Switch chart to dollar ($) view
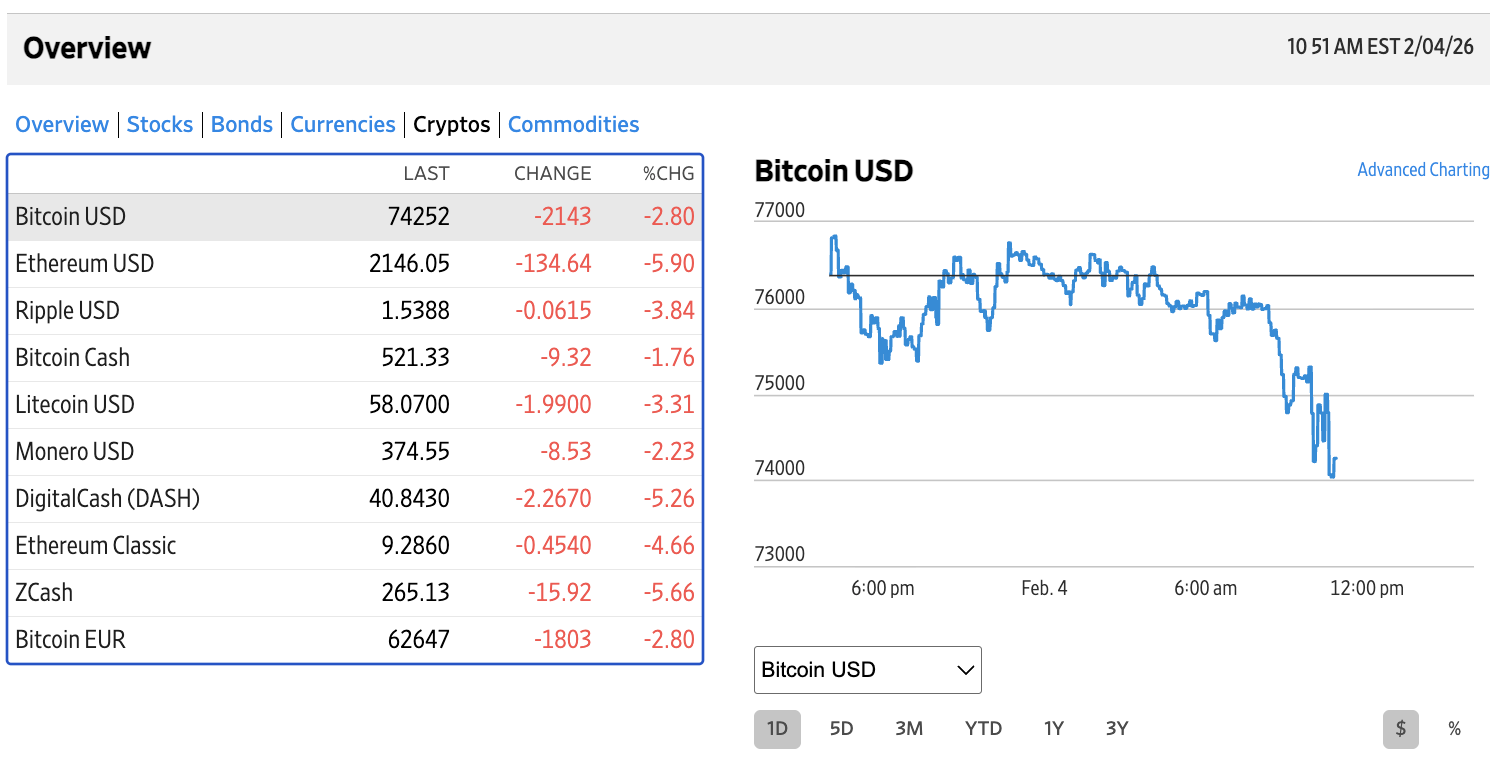The height and width of the screenshot is (768, 1510). (x=1401, y=729)
